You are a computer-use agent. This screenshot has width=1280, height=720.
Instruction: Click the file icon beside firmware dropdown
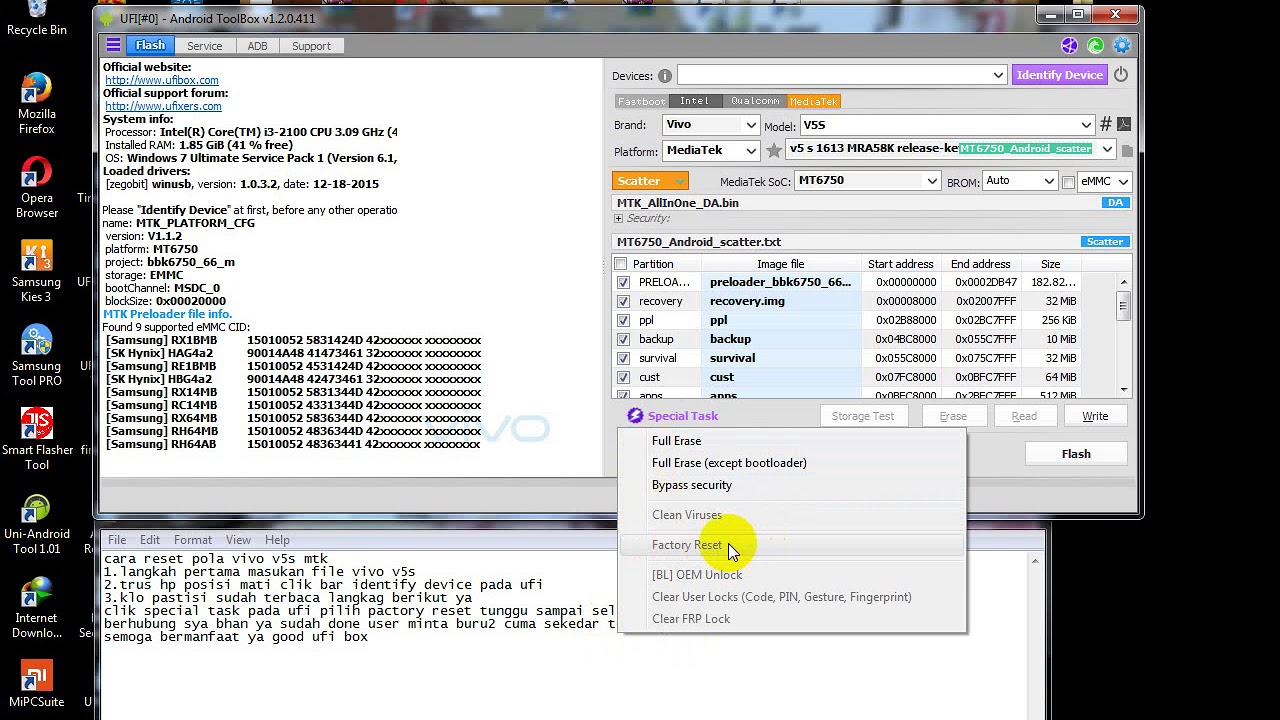1127,150
